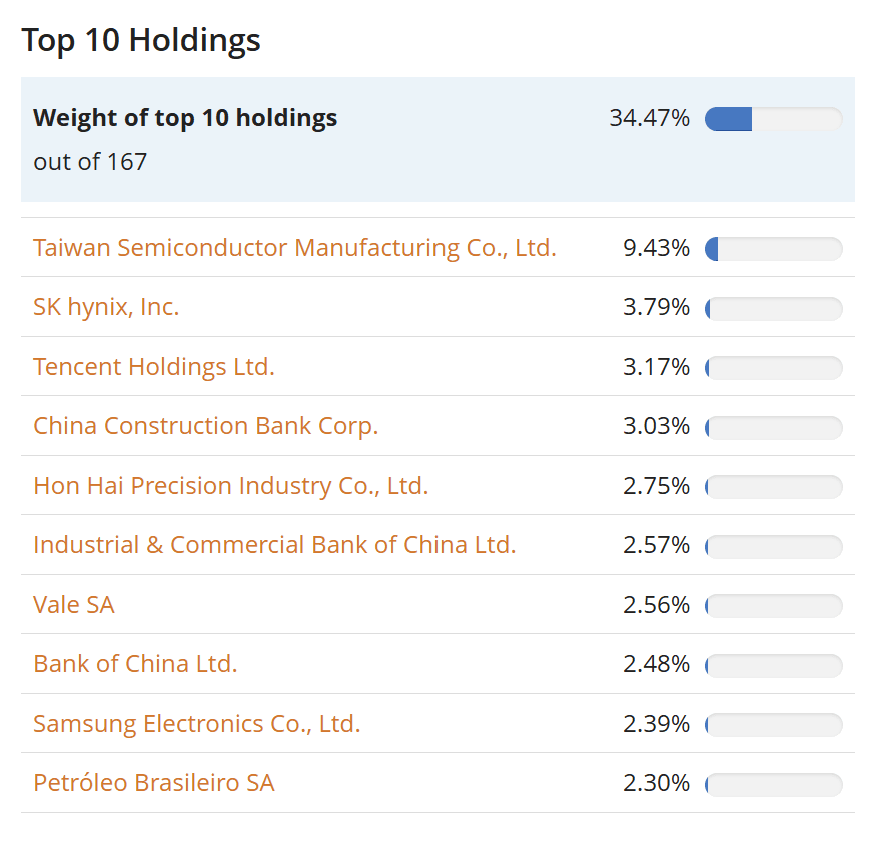Open China Construction Bank Corp. details
Screen dimensions: 870x844
[x=205, y=426]
